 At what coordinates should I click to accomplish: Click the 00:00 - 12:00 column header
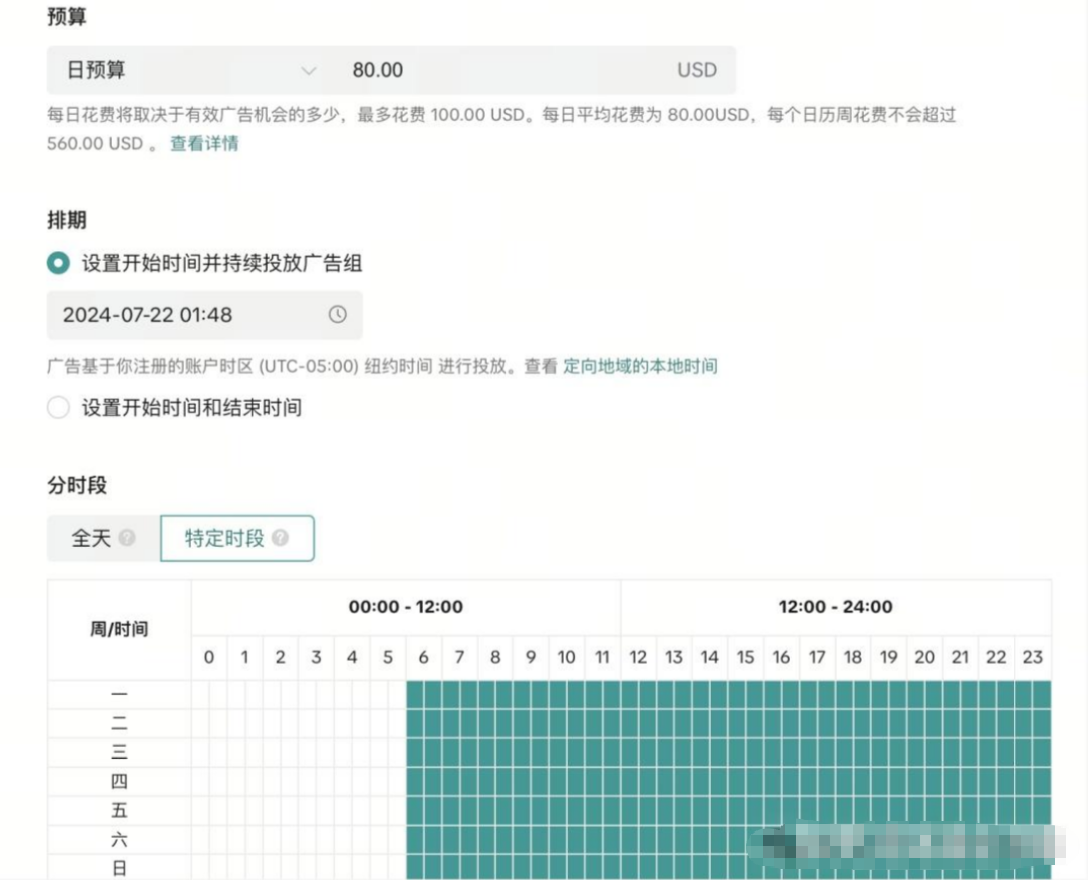[x=405, y=607]
